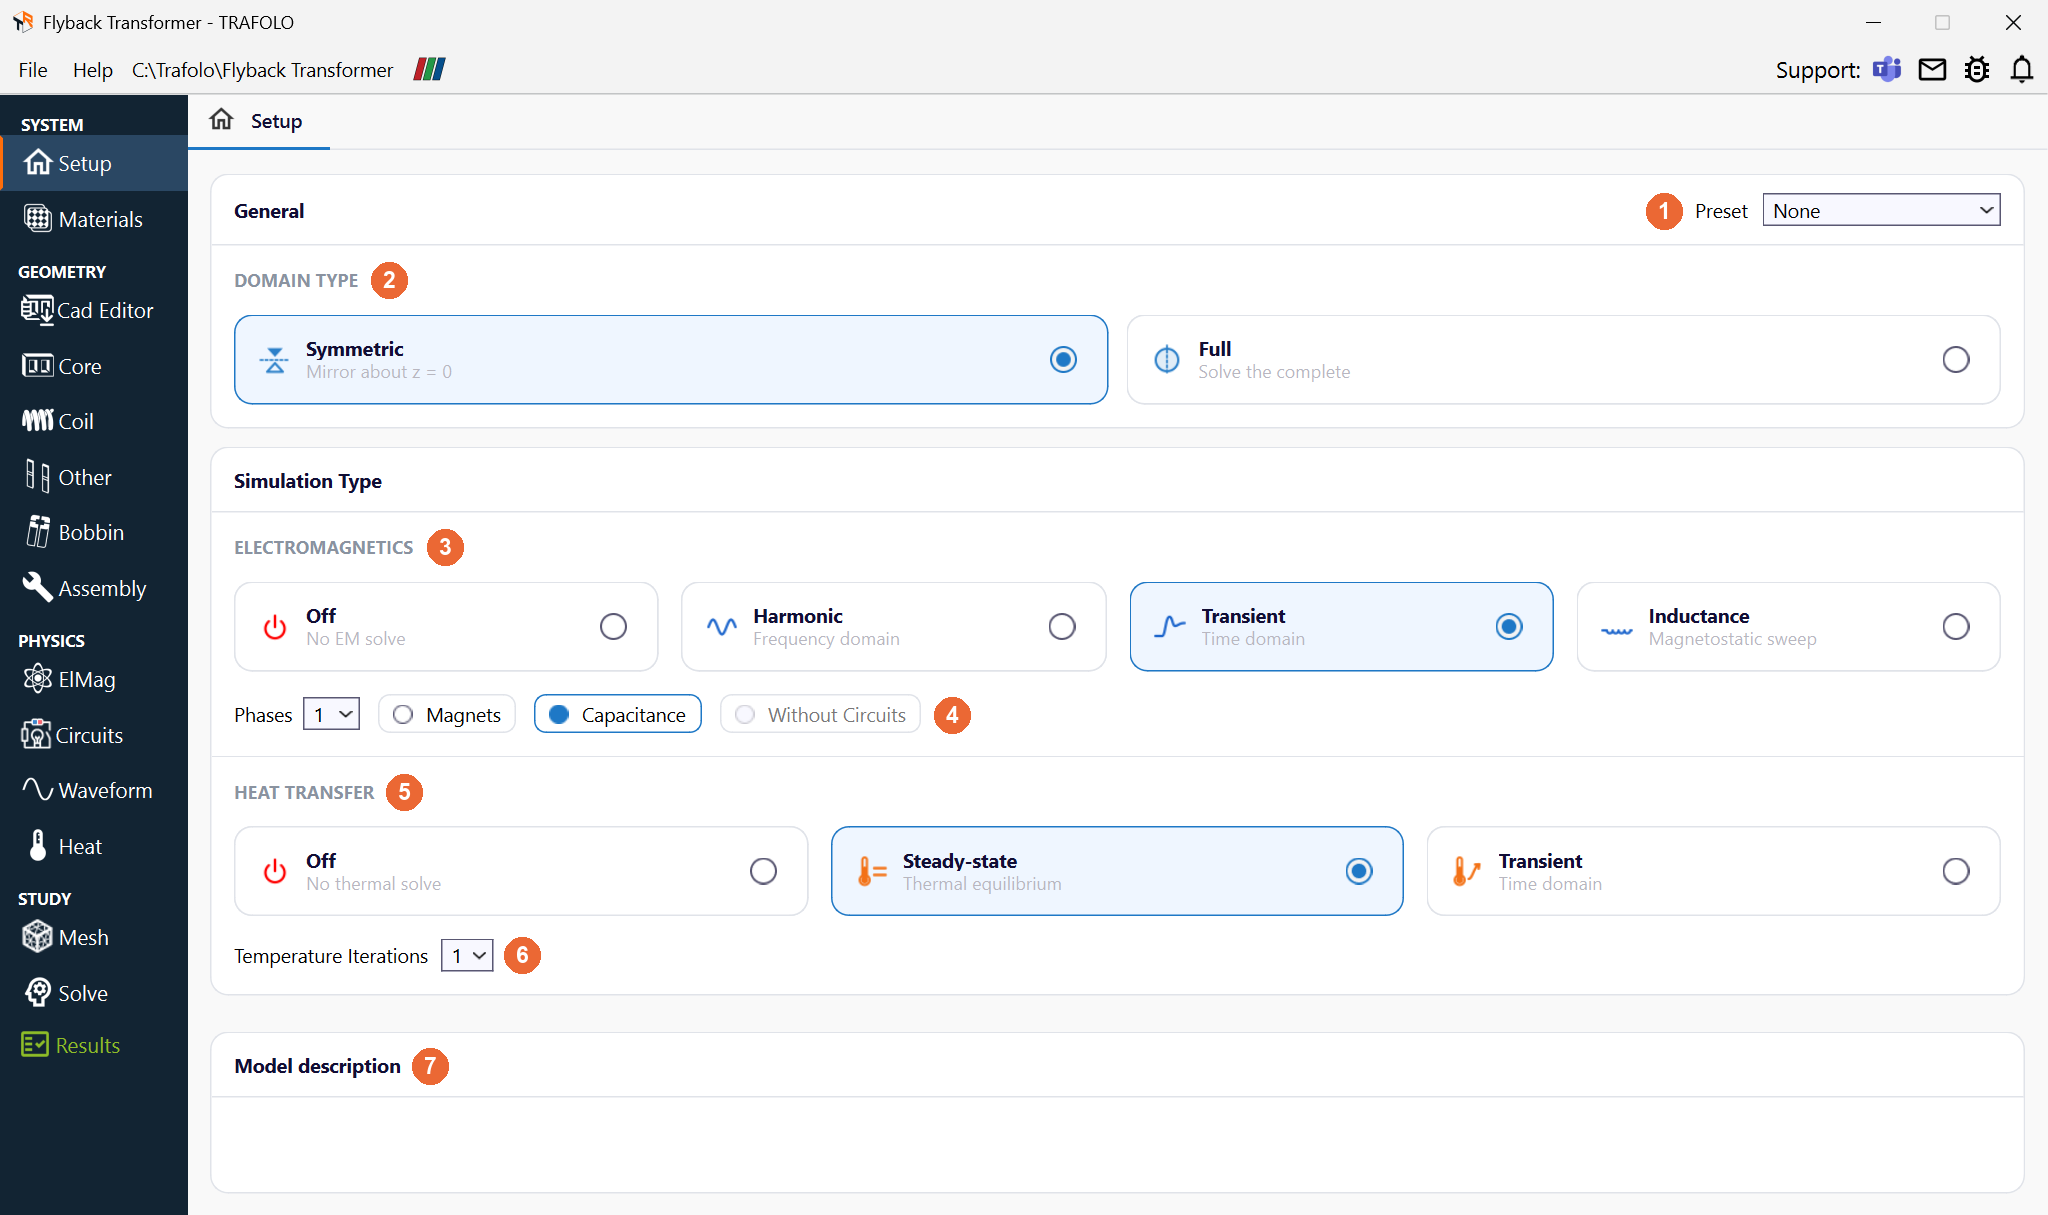Select heat transfer Transient time domain radio
The image size is (2048, 1215).
coord(1956,872)
